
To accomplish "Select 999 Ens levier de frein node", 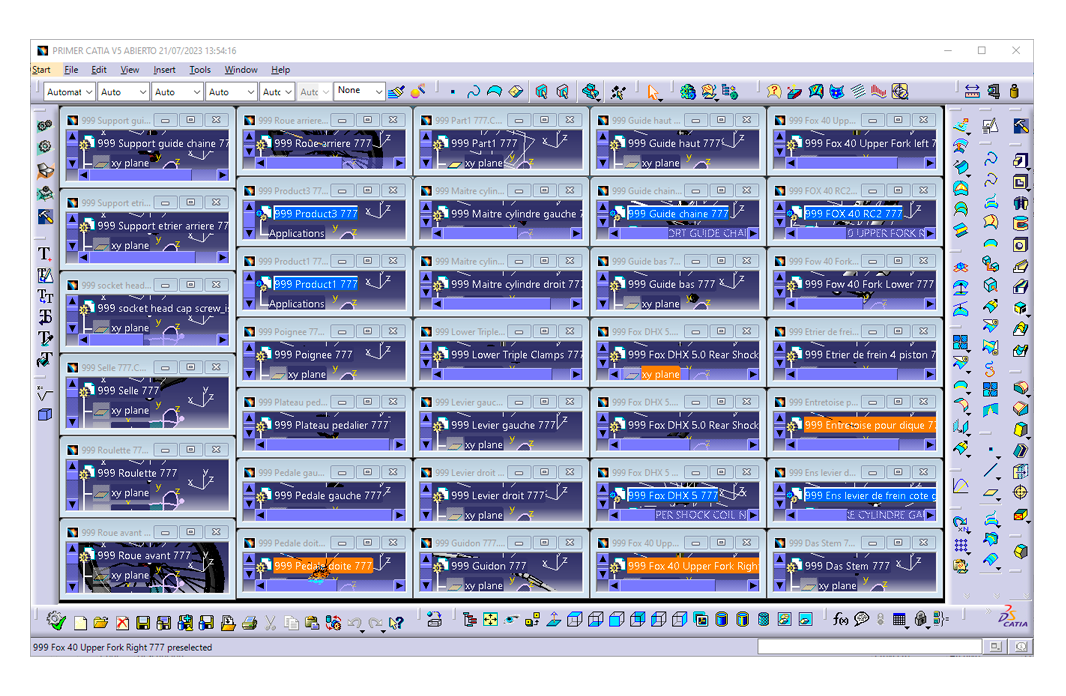I will (870, 495).
